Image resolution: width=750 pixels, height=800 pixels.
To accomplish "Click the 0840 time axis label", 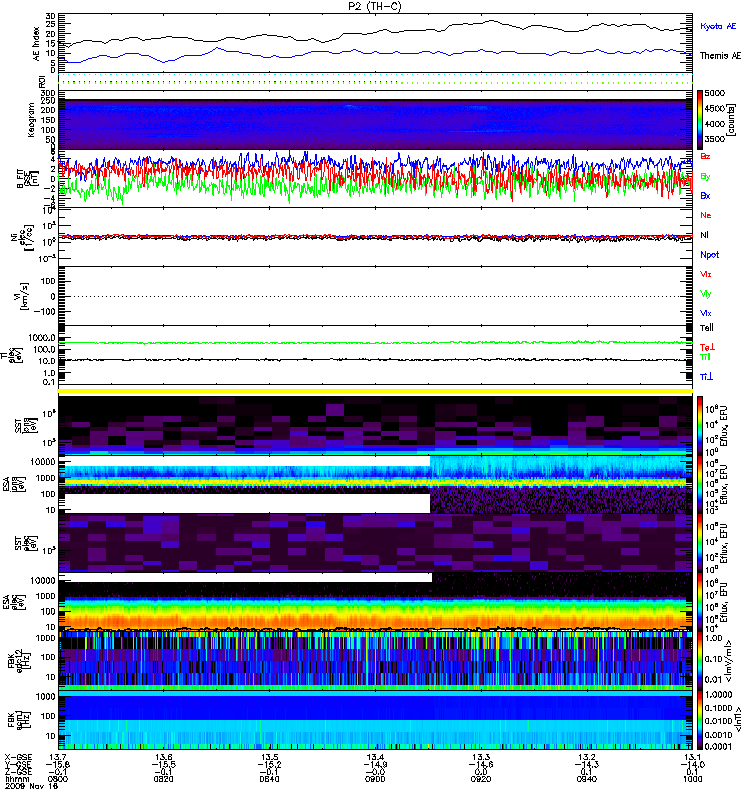I will point(269,779).
